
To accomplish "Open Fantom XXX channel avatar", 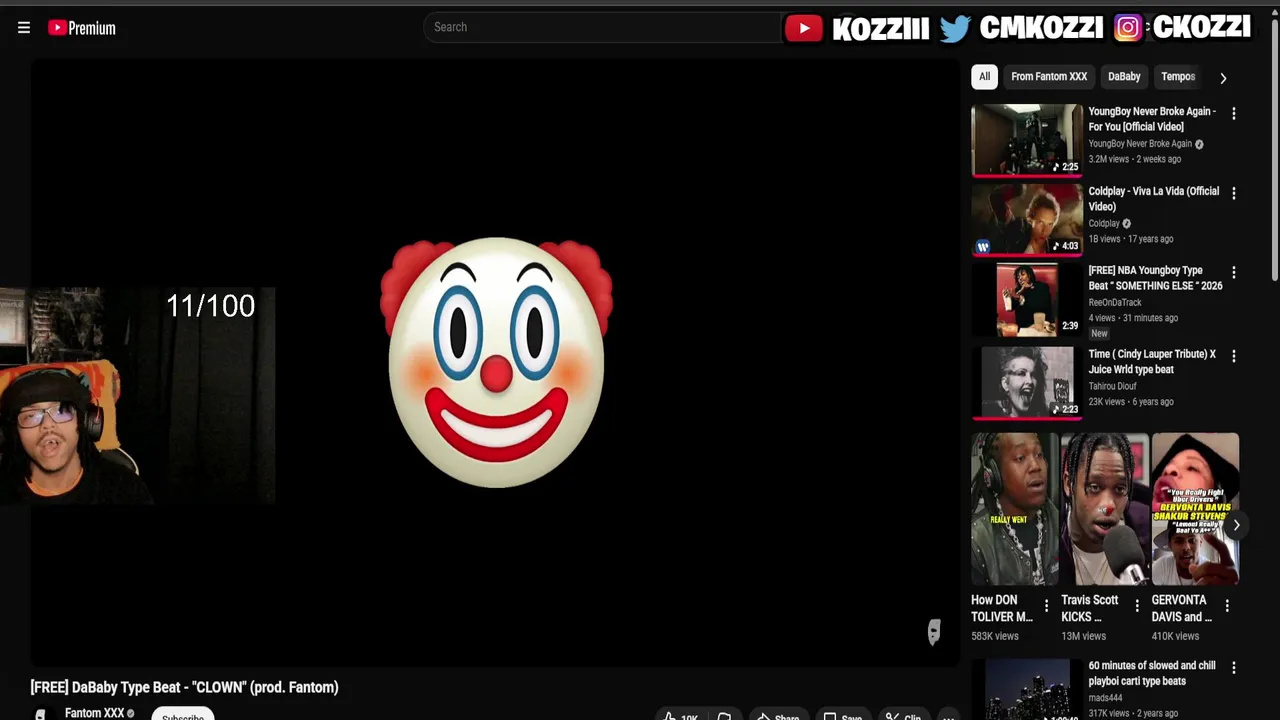I will [x=40, y=714].
